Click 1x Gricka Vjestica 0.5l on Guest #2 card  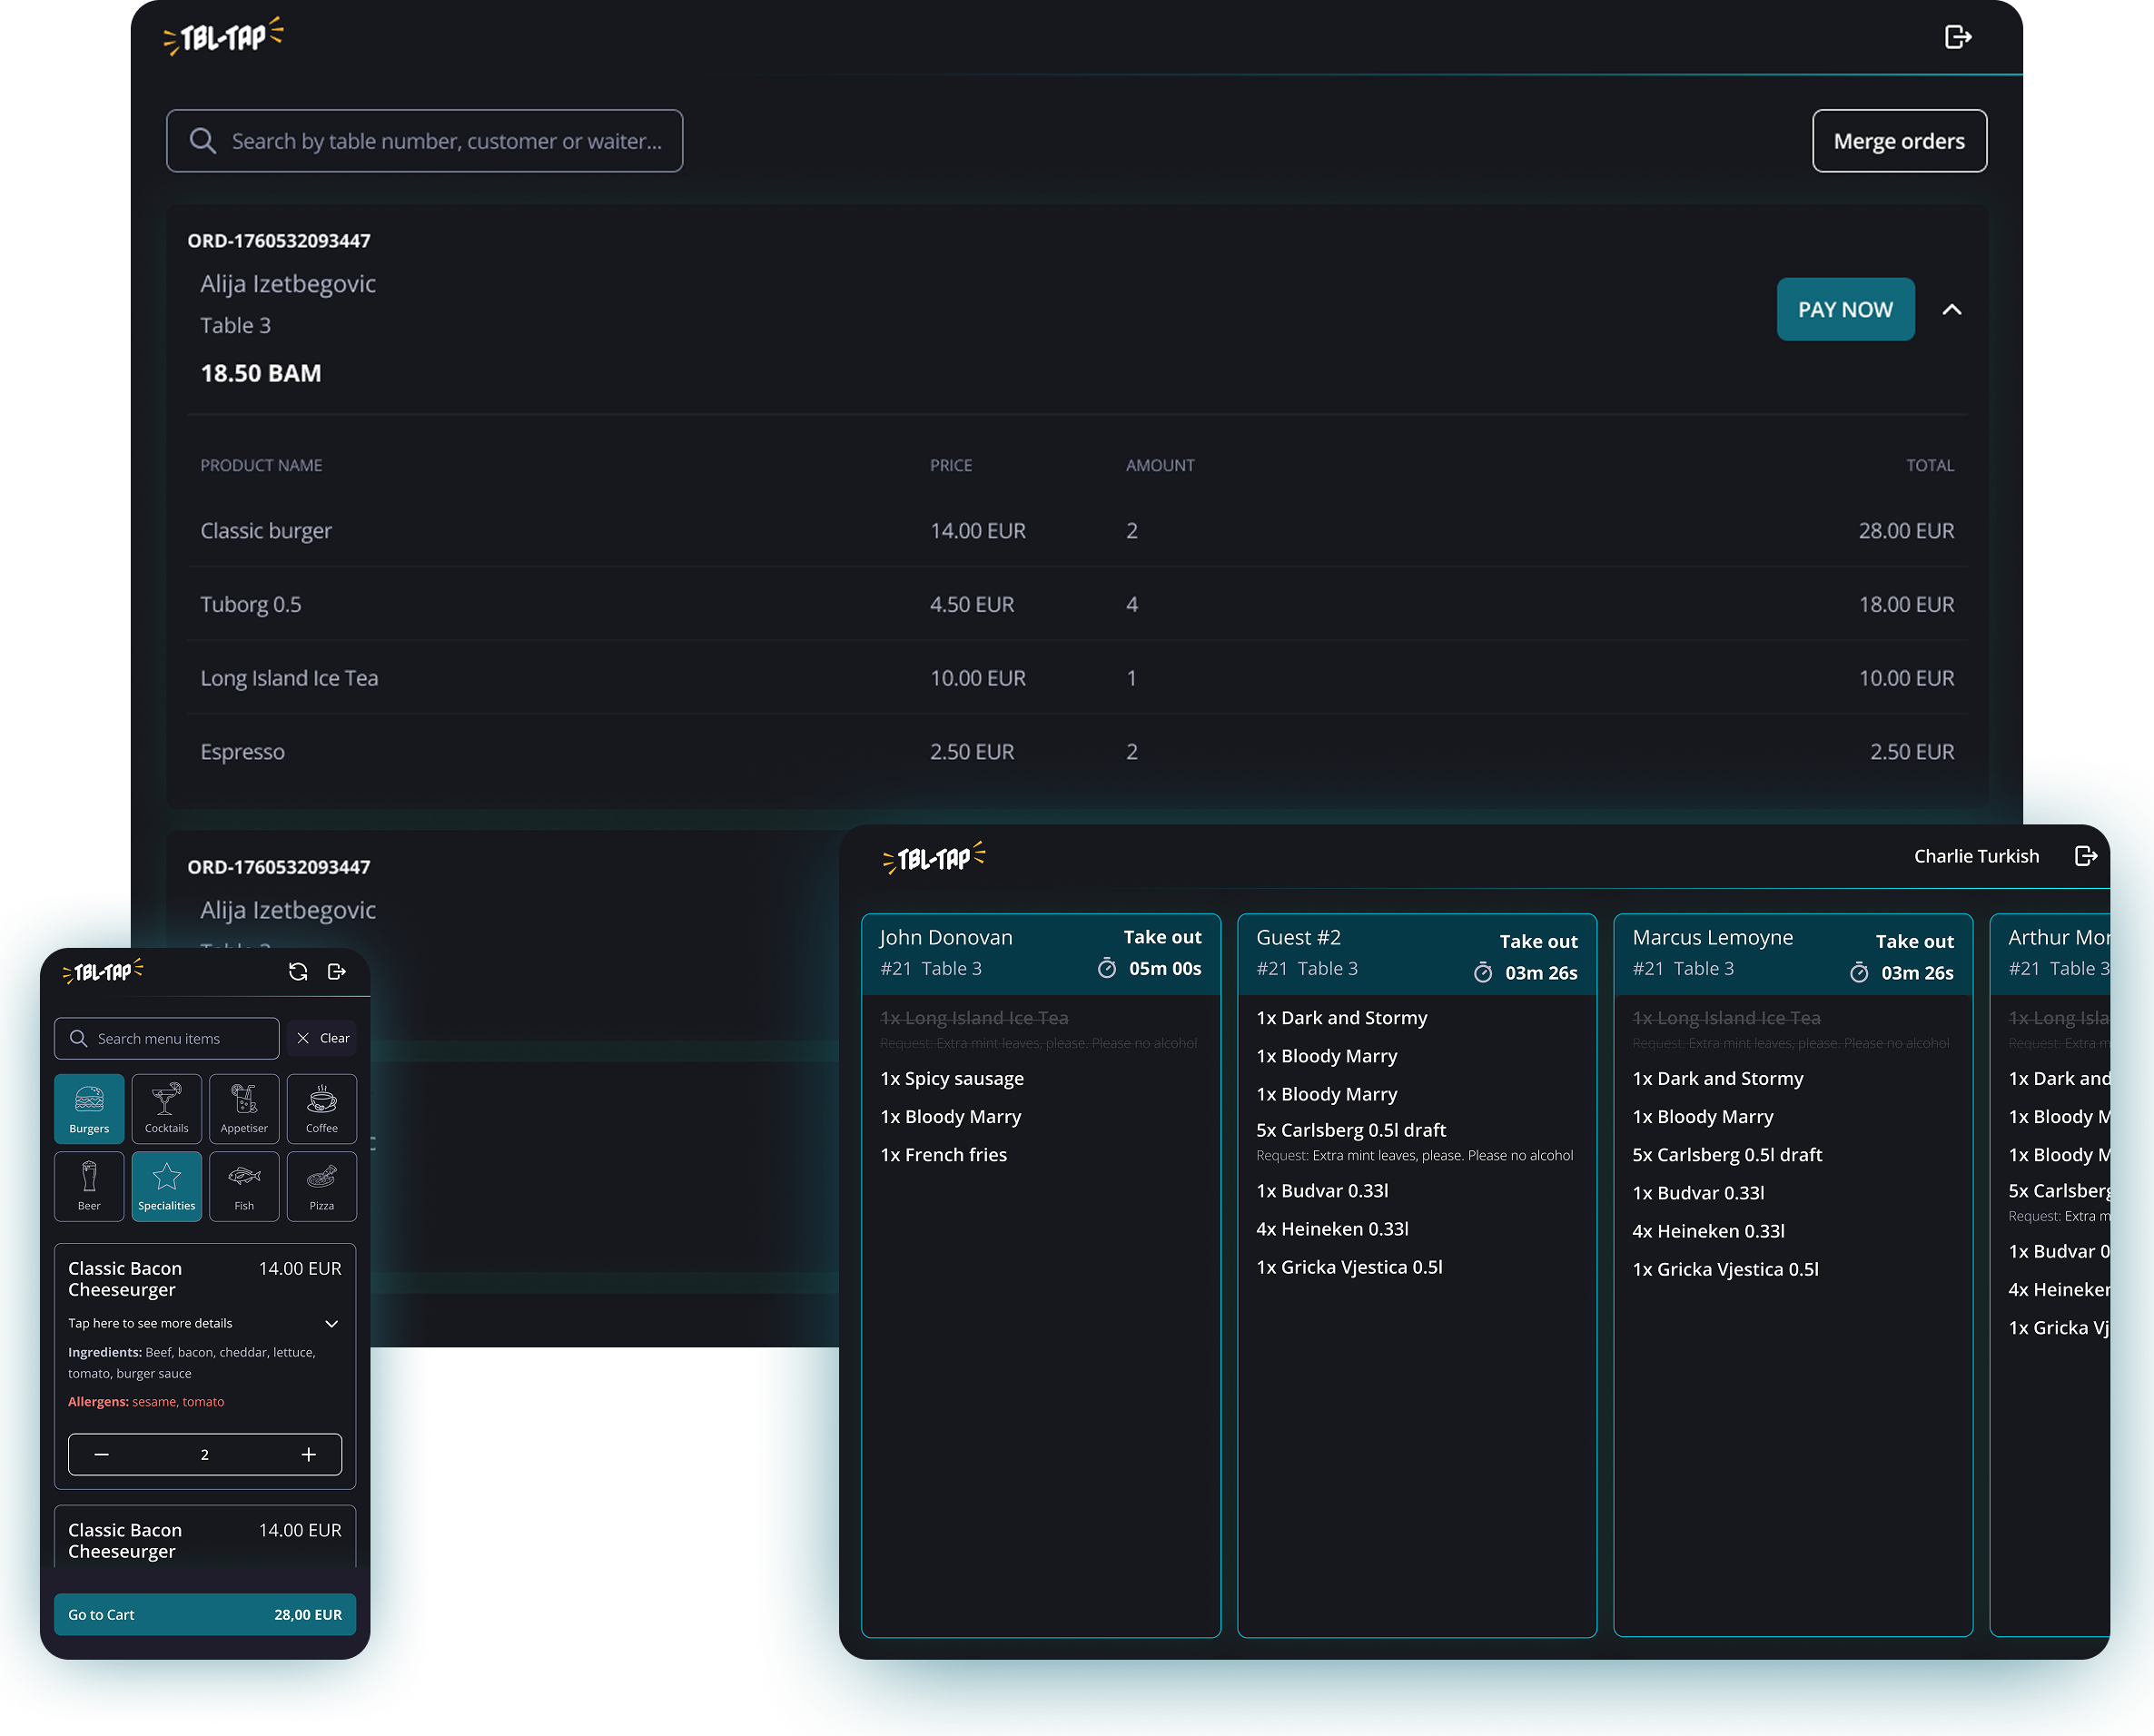click(1349, 1267)
